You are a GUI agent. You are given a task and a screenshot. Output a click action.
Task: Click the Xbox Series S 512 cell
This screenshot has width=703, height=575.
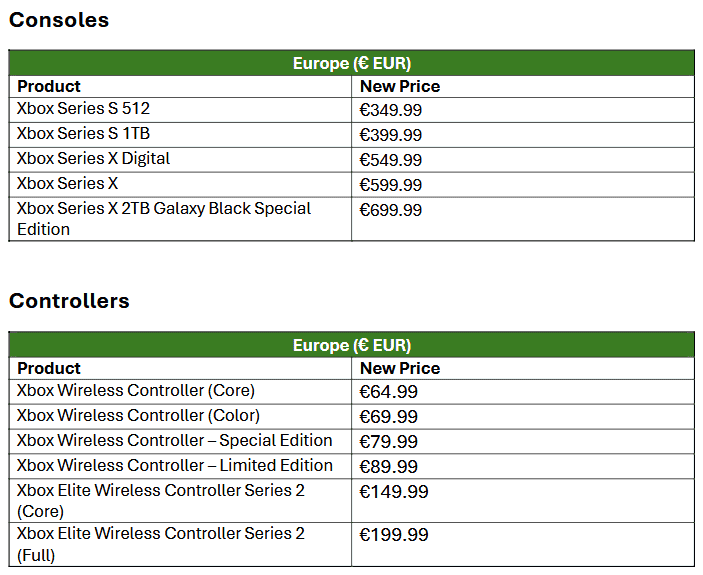point(84,108)
